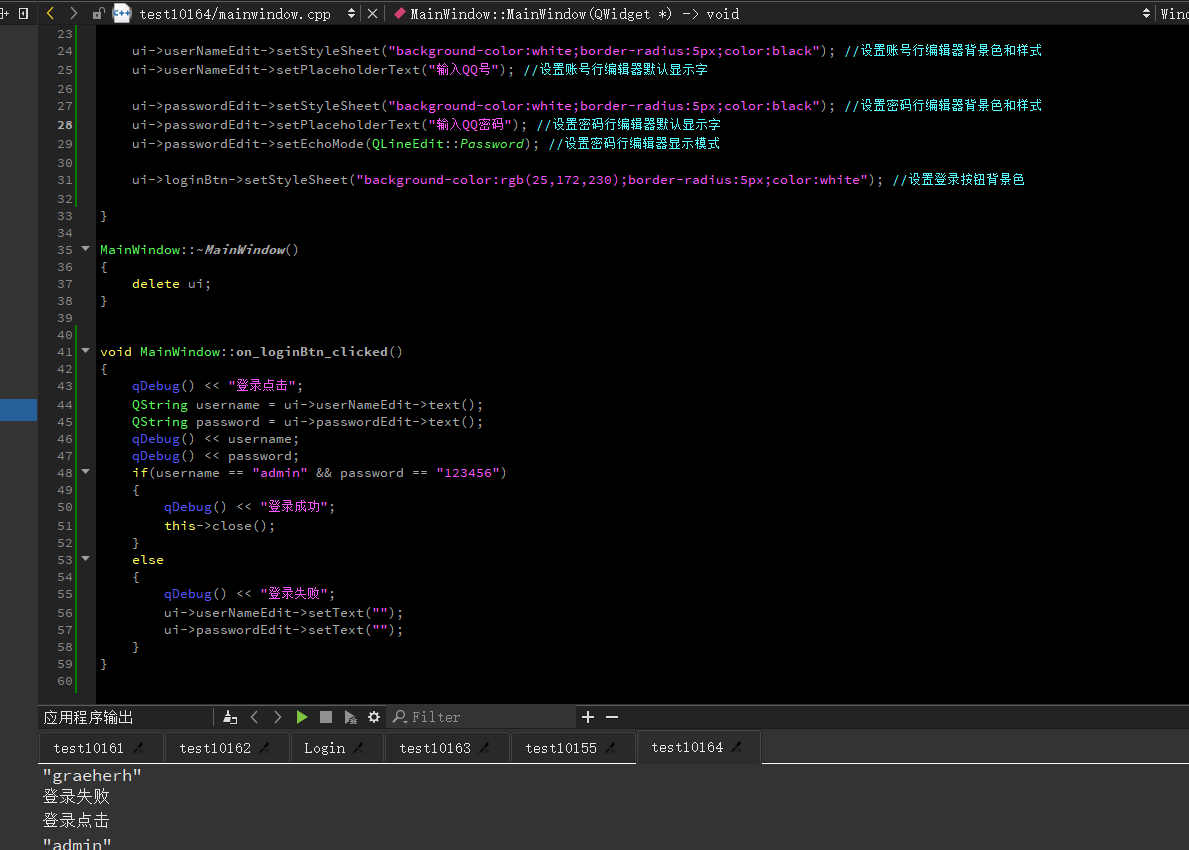
Task: Close the test10155 tab via its icon
Action: pyautogui.click(x=610, y=748)
